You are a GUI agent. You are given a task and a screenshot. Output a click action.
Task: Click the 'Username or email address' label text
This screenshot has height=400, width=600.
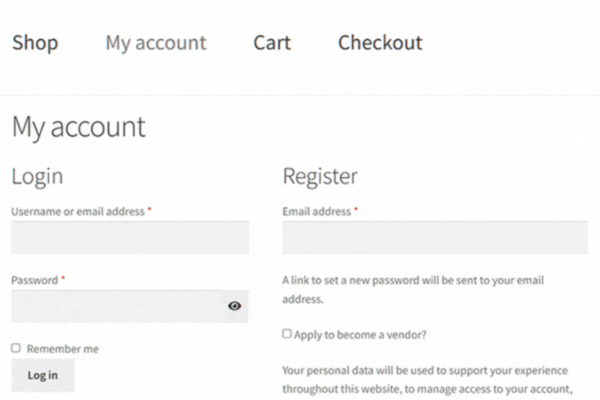click(x=78, y=212)
